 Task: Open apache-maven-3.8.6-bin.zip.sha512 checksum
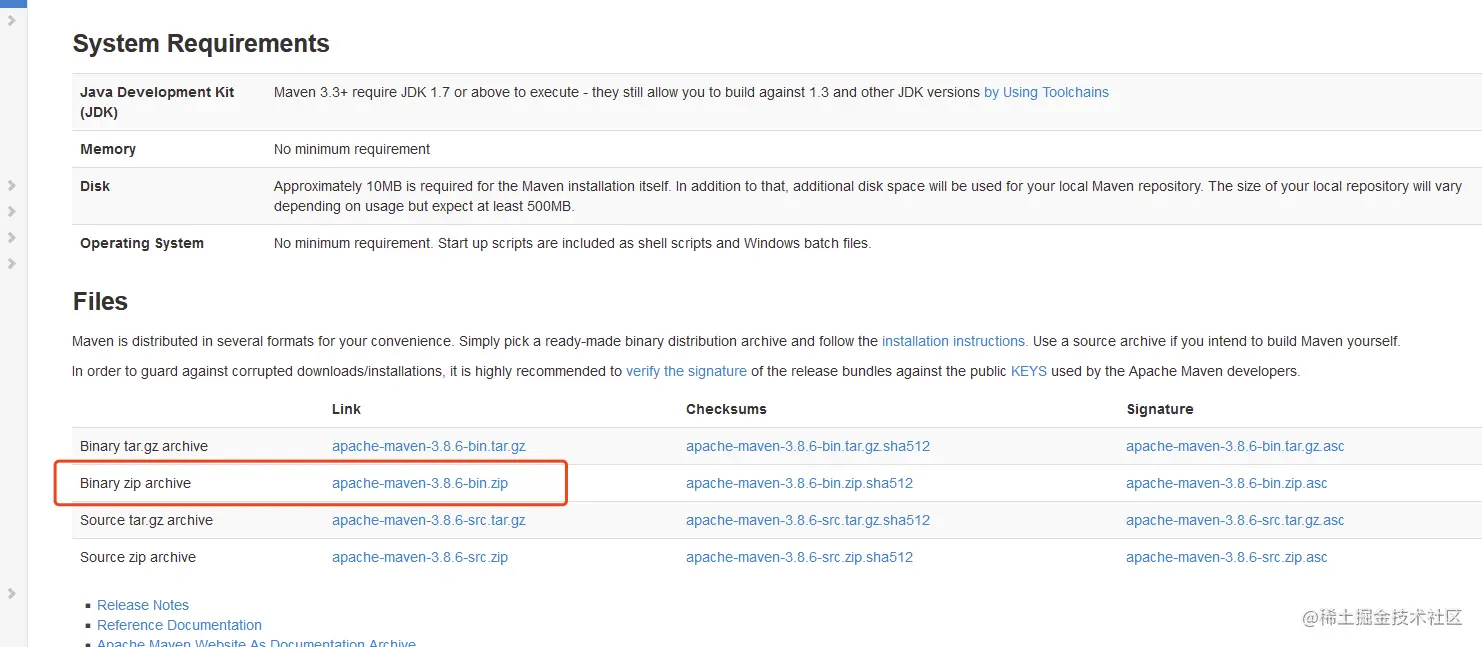pyautogui.click(x=799, y=483)
